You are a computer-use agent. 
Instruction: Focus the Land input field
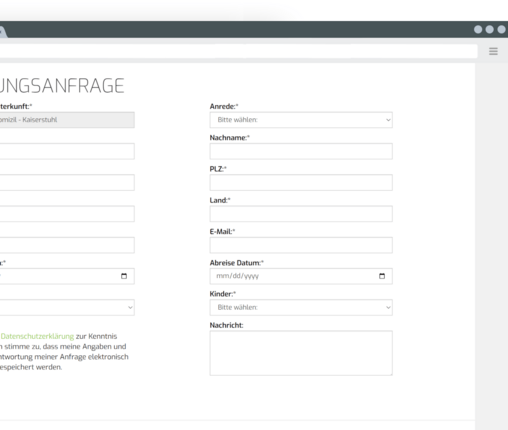coord(301,214)
